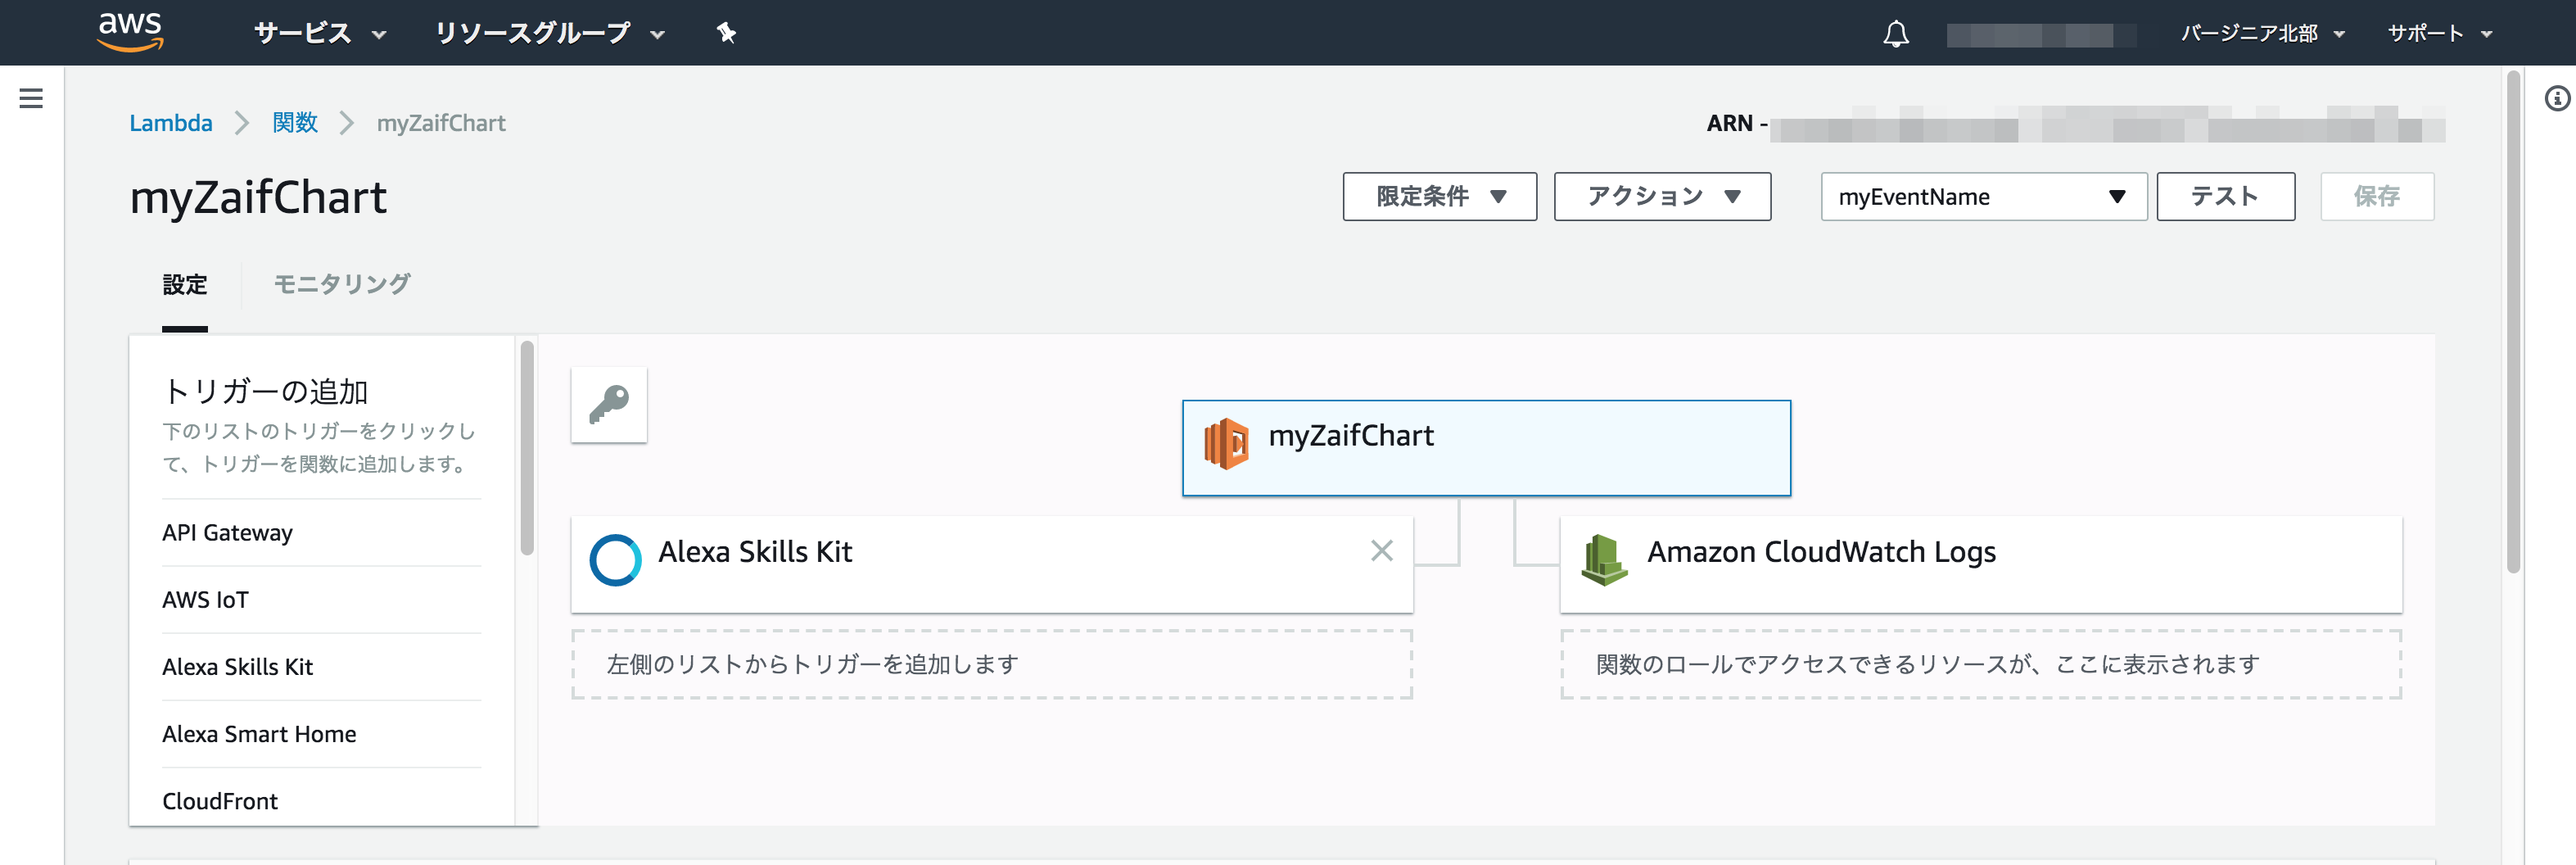This screenshot has height=865, width=2576.
Task: Click the key permissions icon
Action: click(x=609, y=405)
